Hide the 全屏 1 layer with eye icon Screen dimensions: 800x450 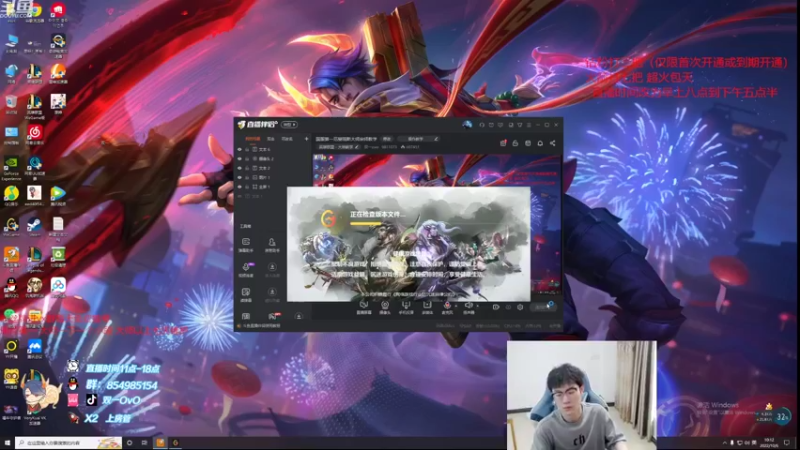[x=240, y=187]
